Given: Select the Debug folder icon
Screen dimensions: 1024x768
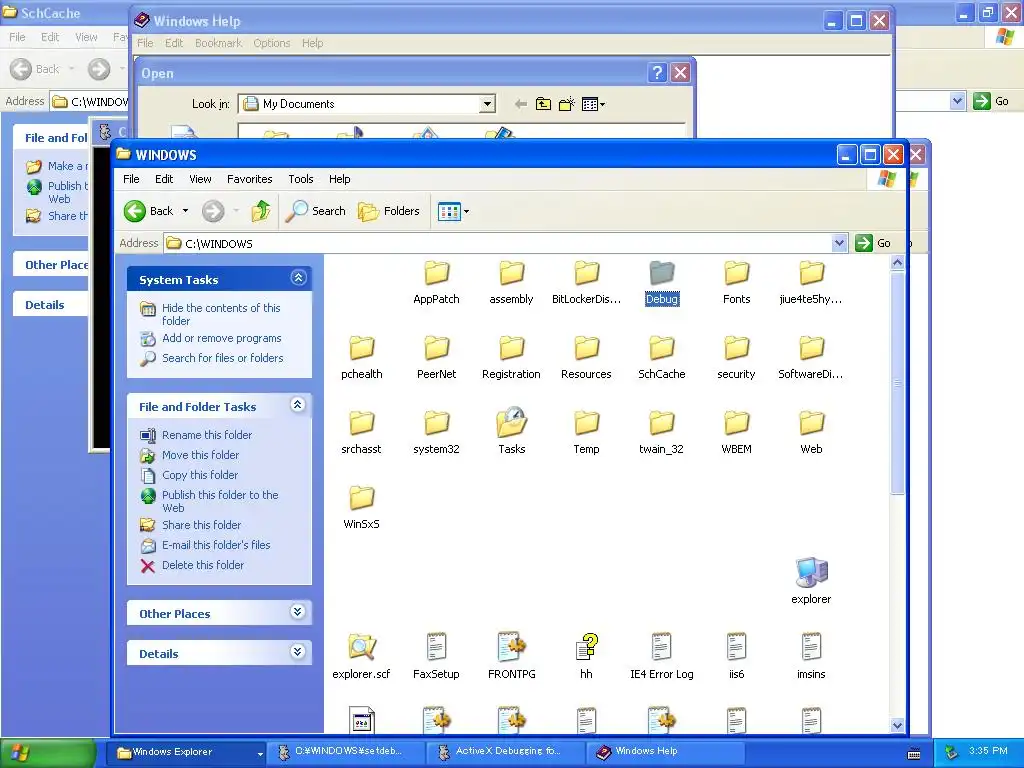Looking at the screenshot, I should point(662,273).
